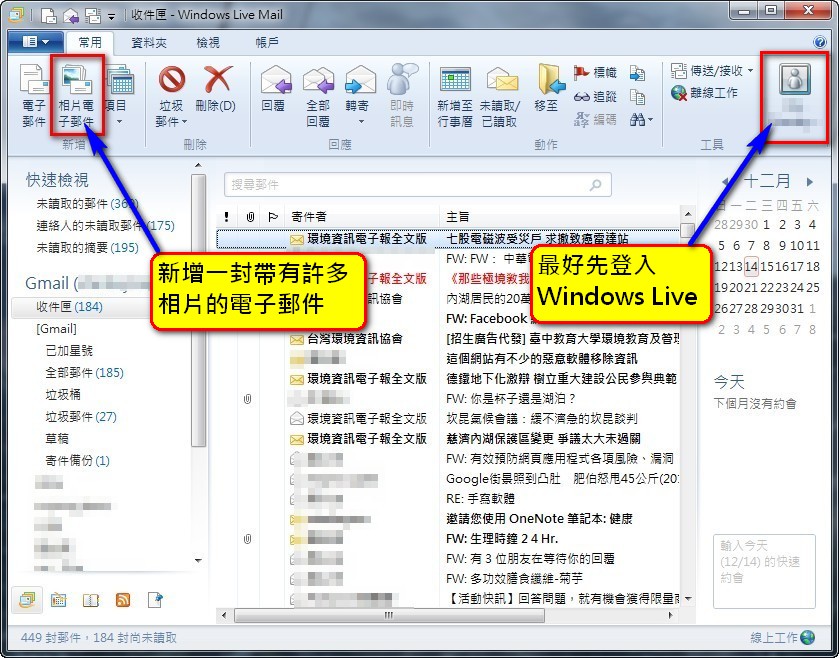The height and width of the screenshot is (658, 839).
Task: Expand forward dropdown arrow
Action: pyautogui.click(x=361, y=122)
